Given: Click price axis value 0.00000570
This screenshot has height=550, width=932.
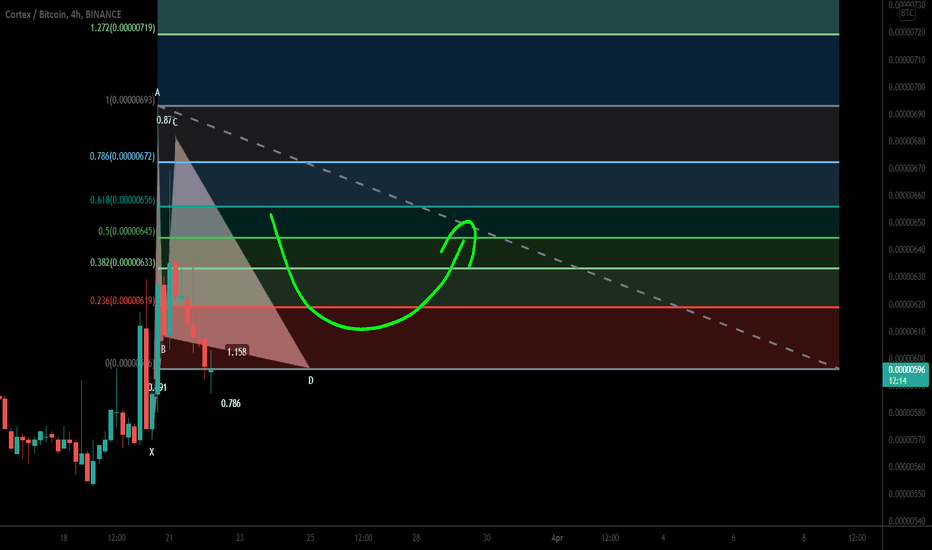Looking at the screenshot, I should (906, 440).
